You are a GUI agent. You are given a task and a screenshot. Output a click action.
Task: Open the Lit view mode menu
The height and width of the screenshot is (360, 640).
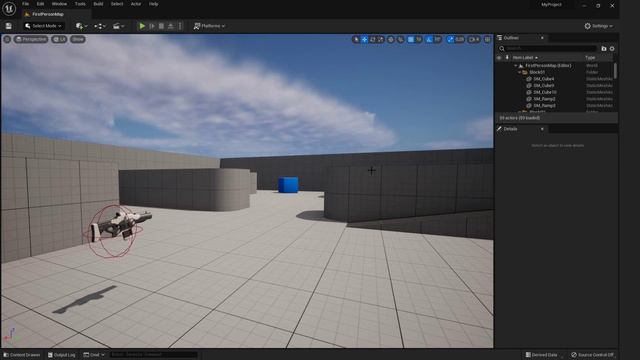tap(60, 39)
